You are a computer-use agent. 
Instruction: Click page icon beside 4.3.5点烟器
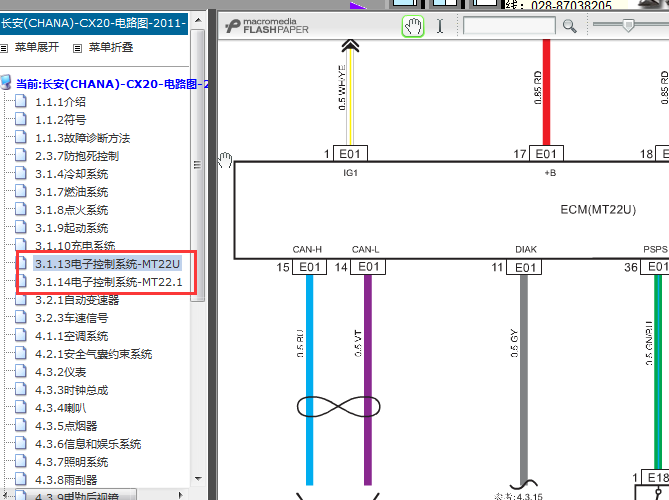click(20, 425)
